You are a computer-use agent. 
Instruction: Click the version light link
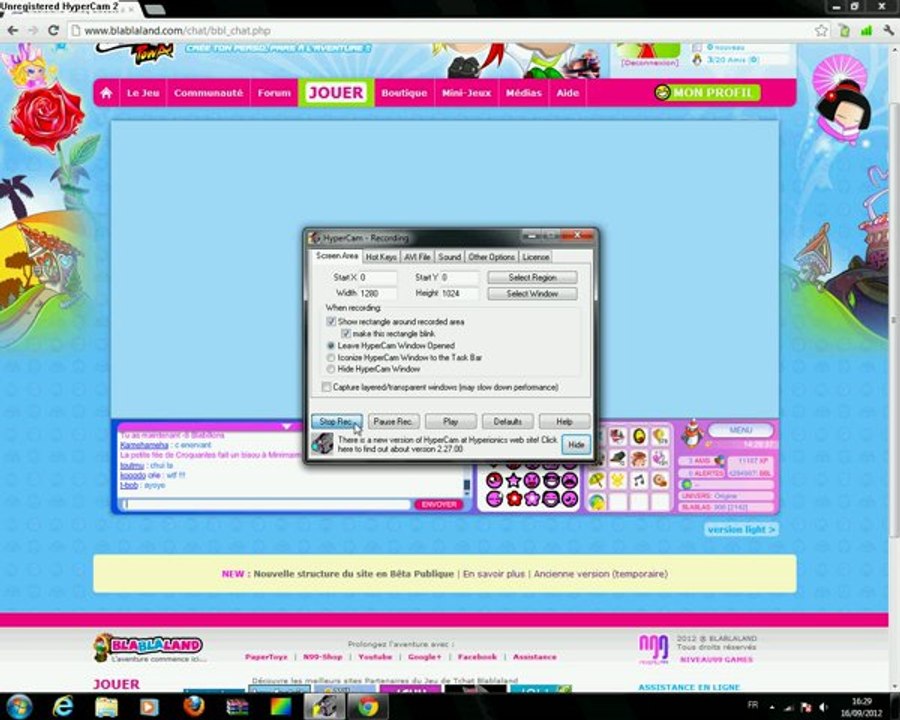point(741,529)
